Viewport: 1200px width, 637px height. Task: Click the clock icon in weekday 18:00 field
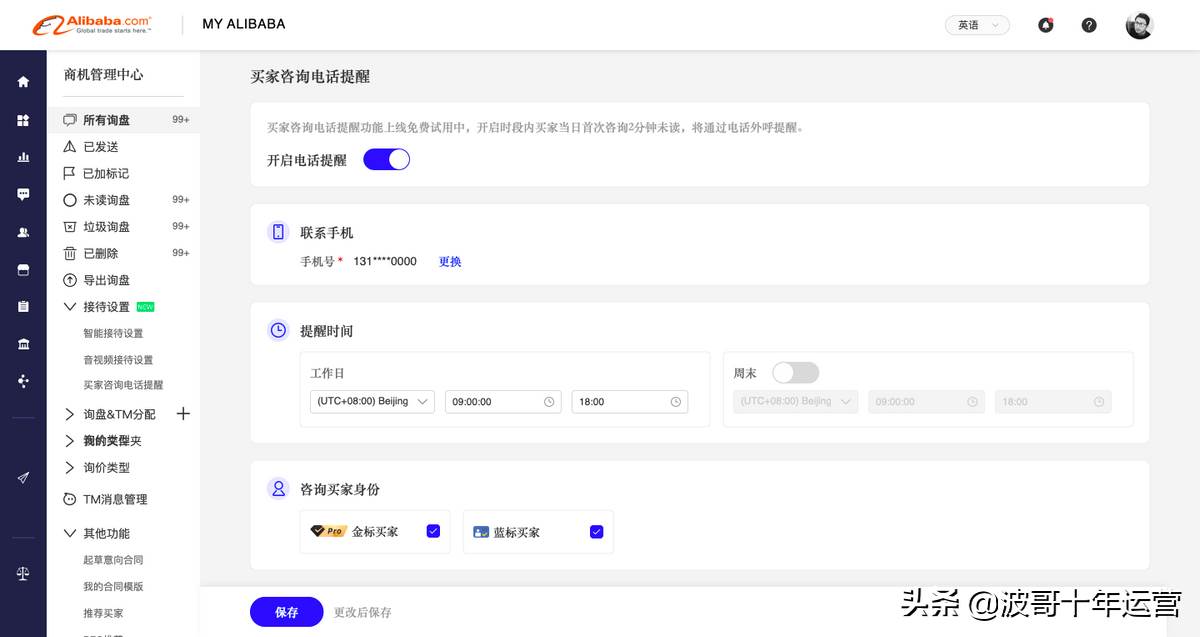pyautogui.click(x=676, y=402)
